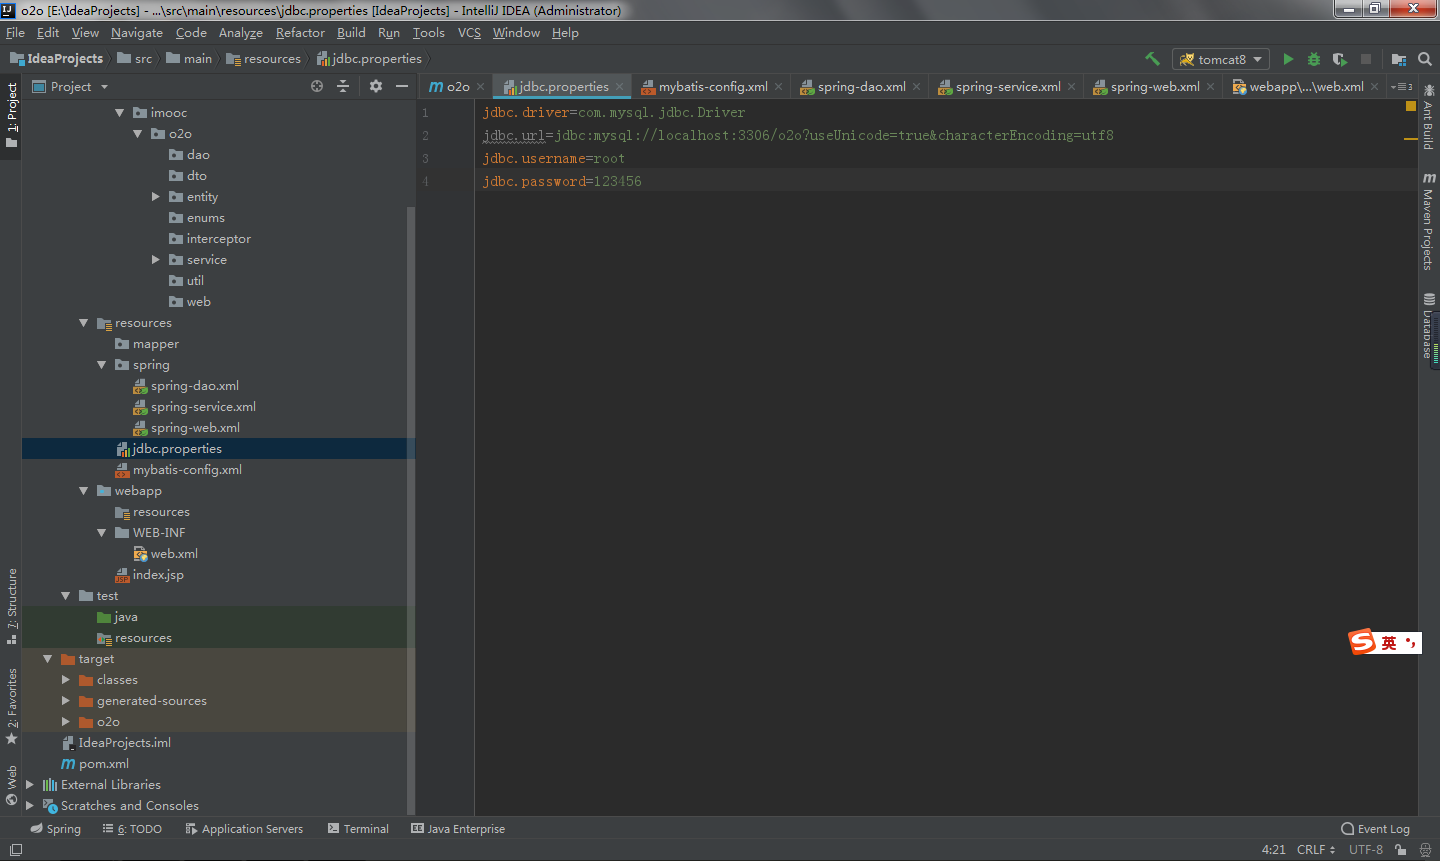The image size is (1440, 861).
Task: Toggle the 1: Project tool window button
Action: [x=11, y=115]
